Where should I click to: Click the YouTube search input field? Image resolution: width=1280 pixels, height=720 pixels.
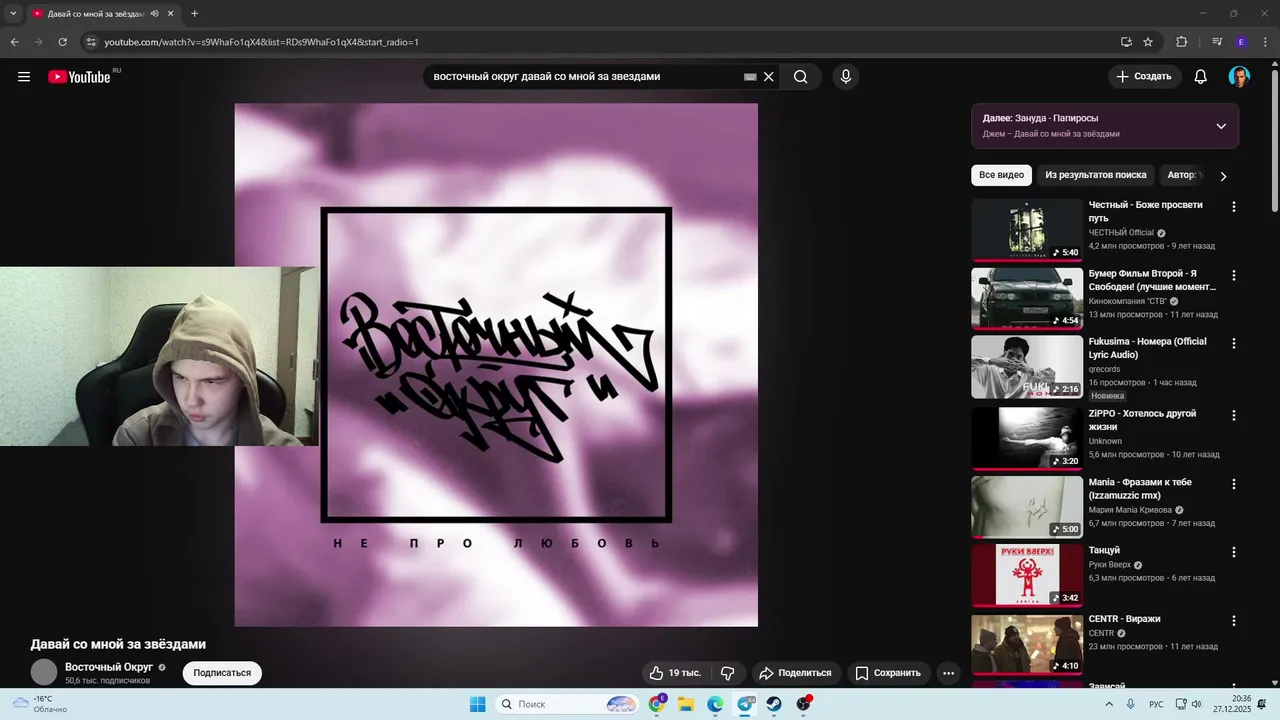pyautogui.click(x=585, y=77)
